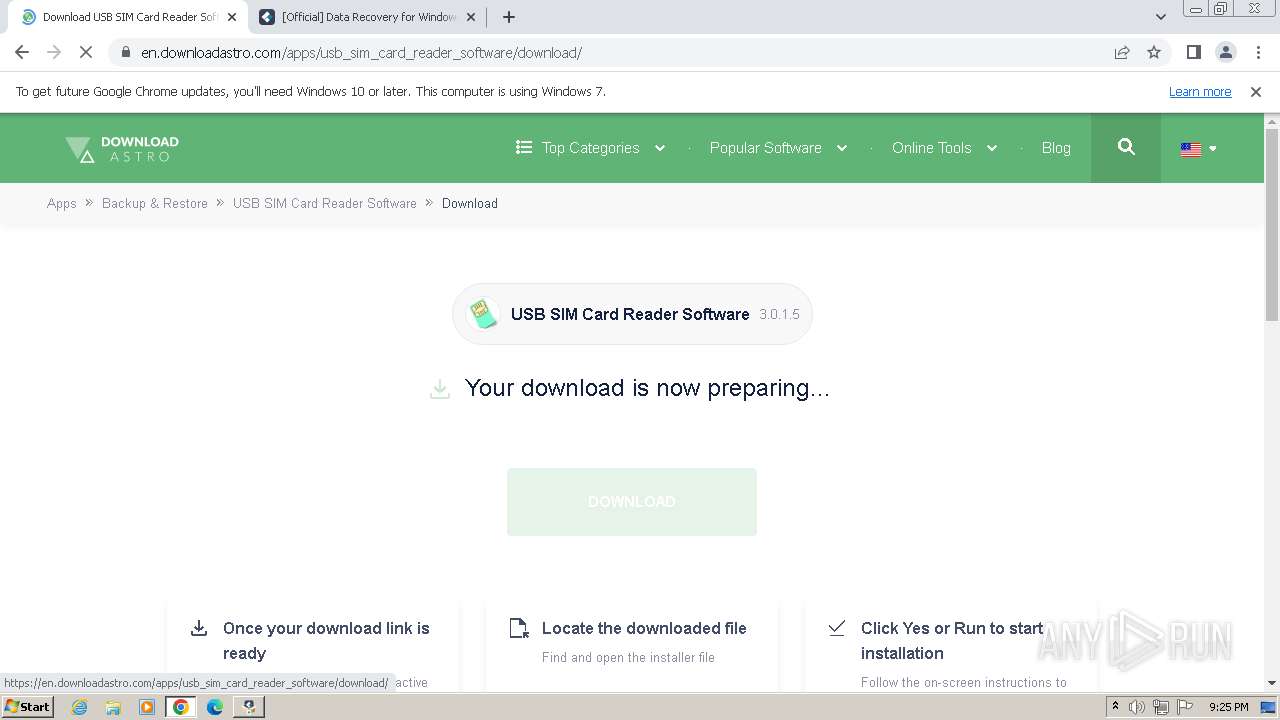1280x720 pixels.
Task: Click the Chrome taskbar icon
Action: click(181, 707)
